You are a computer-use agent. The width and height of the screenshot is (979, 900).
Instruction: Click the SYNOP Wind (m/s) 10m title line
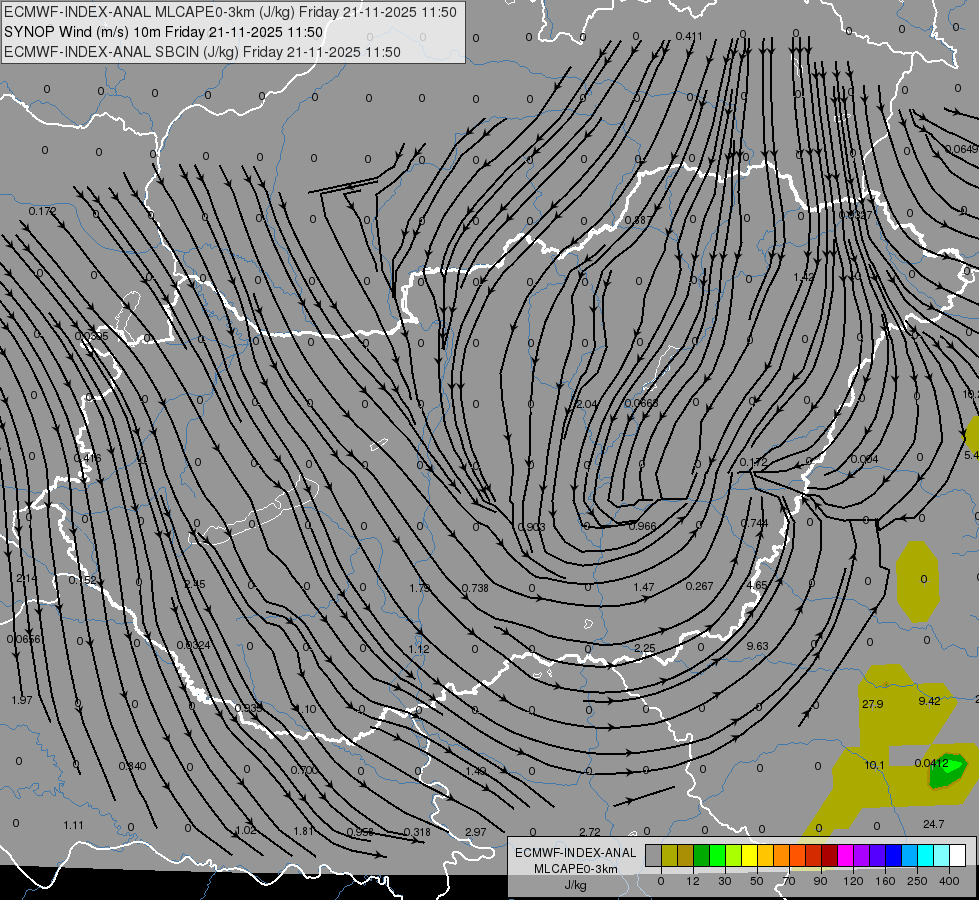point(164,32)
